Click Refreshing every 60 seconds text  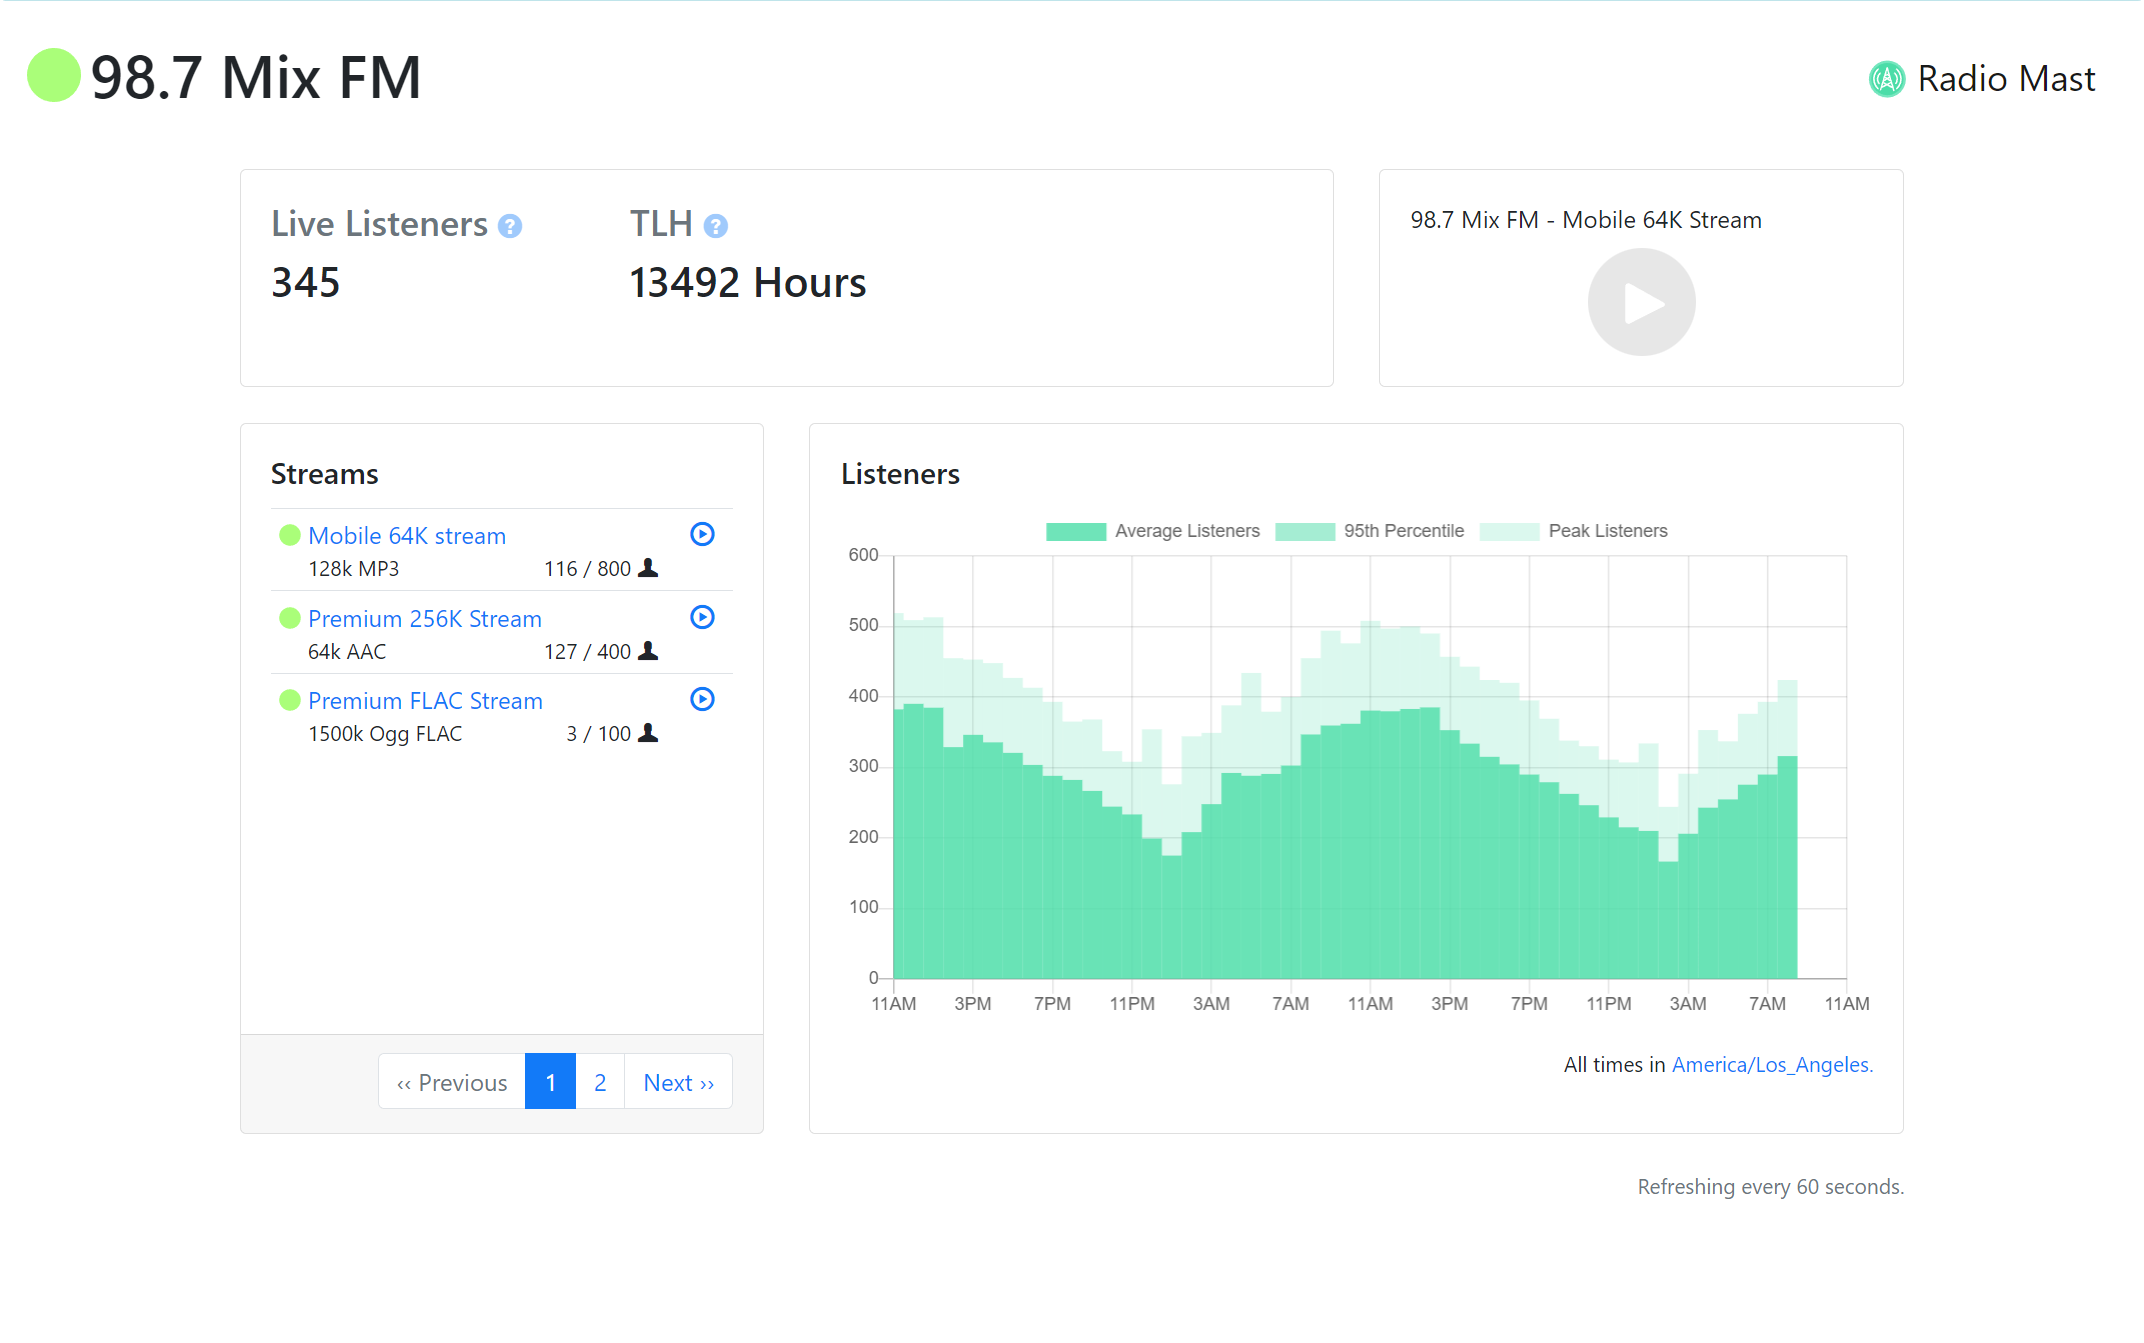tap(1771, 1187)
